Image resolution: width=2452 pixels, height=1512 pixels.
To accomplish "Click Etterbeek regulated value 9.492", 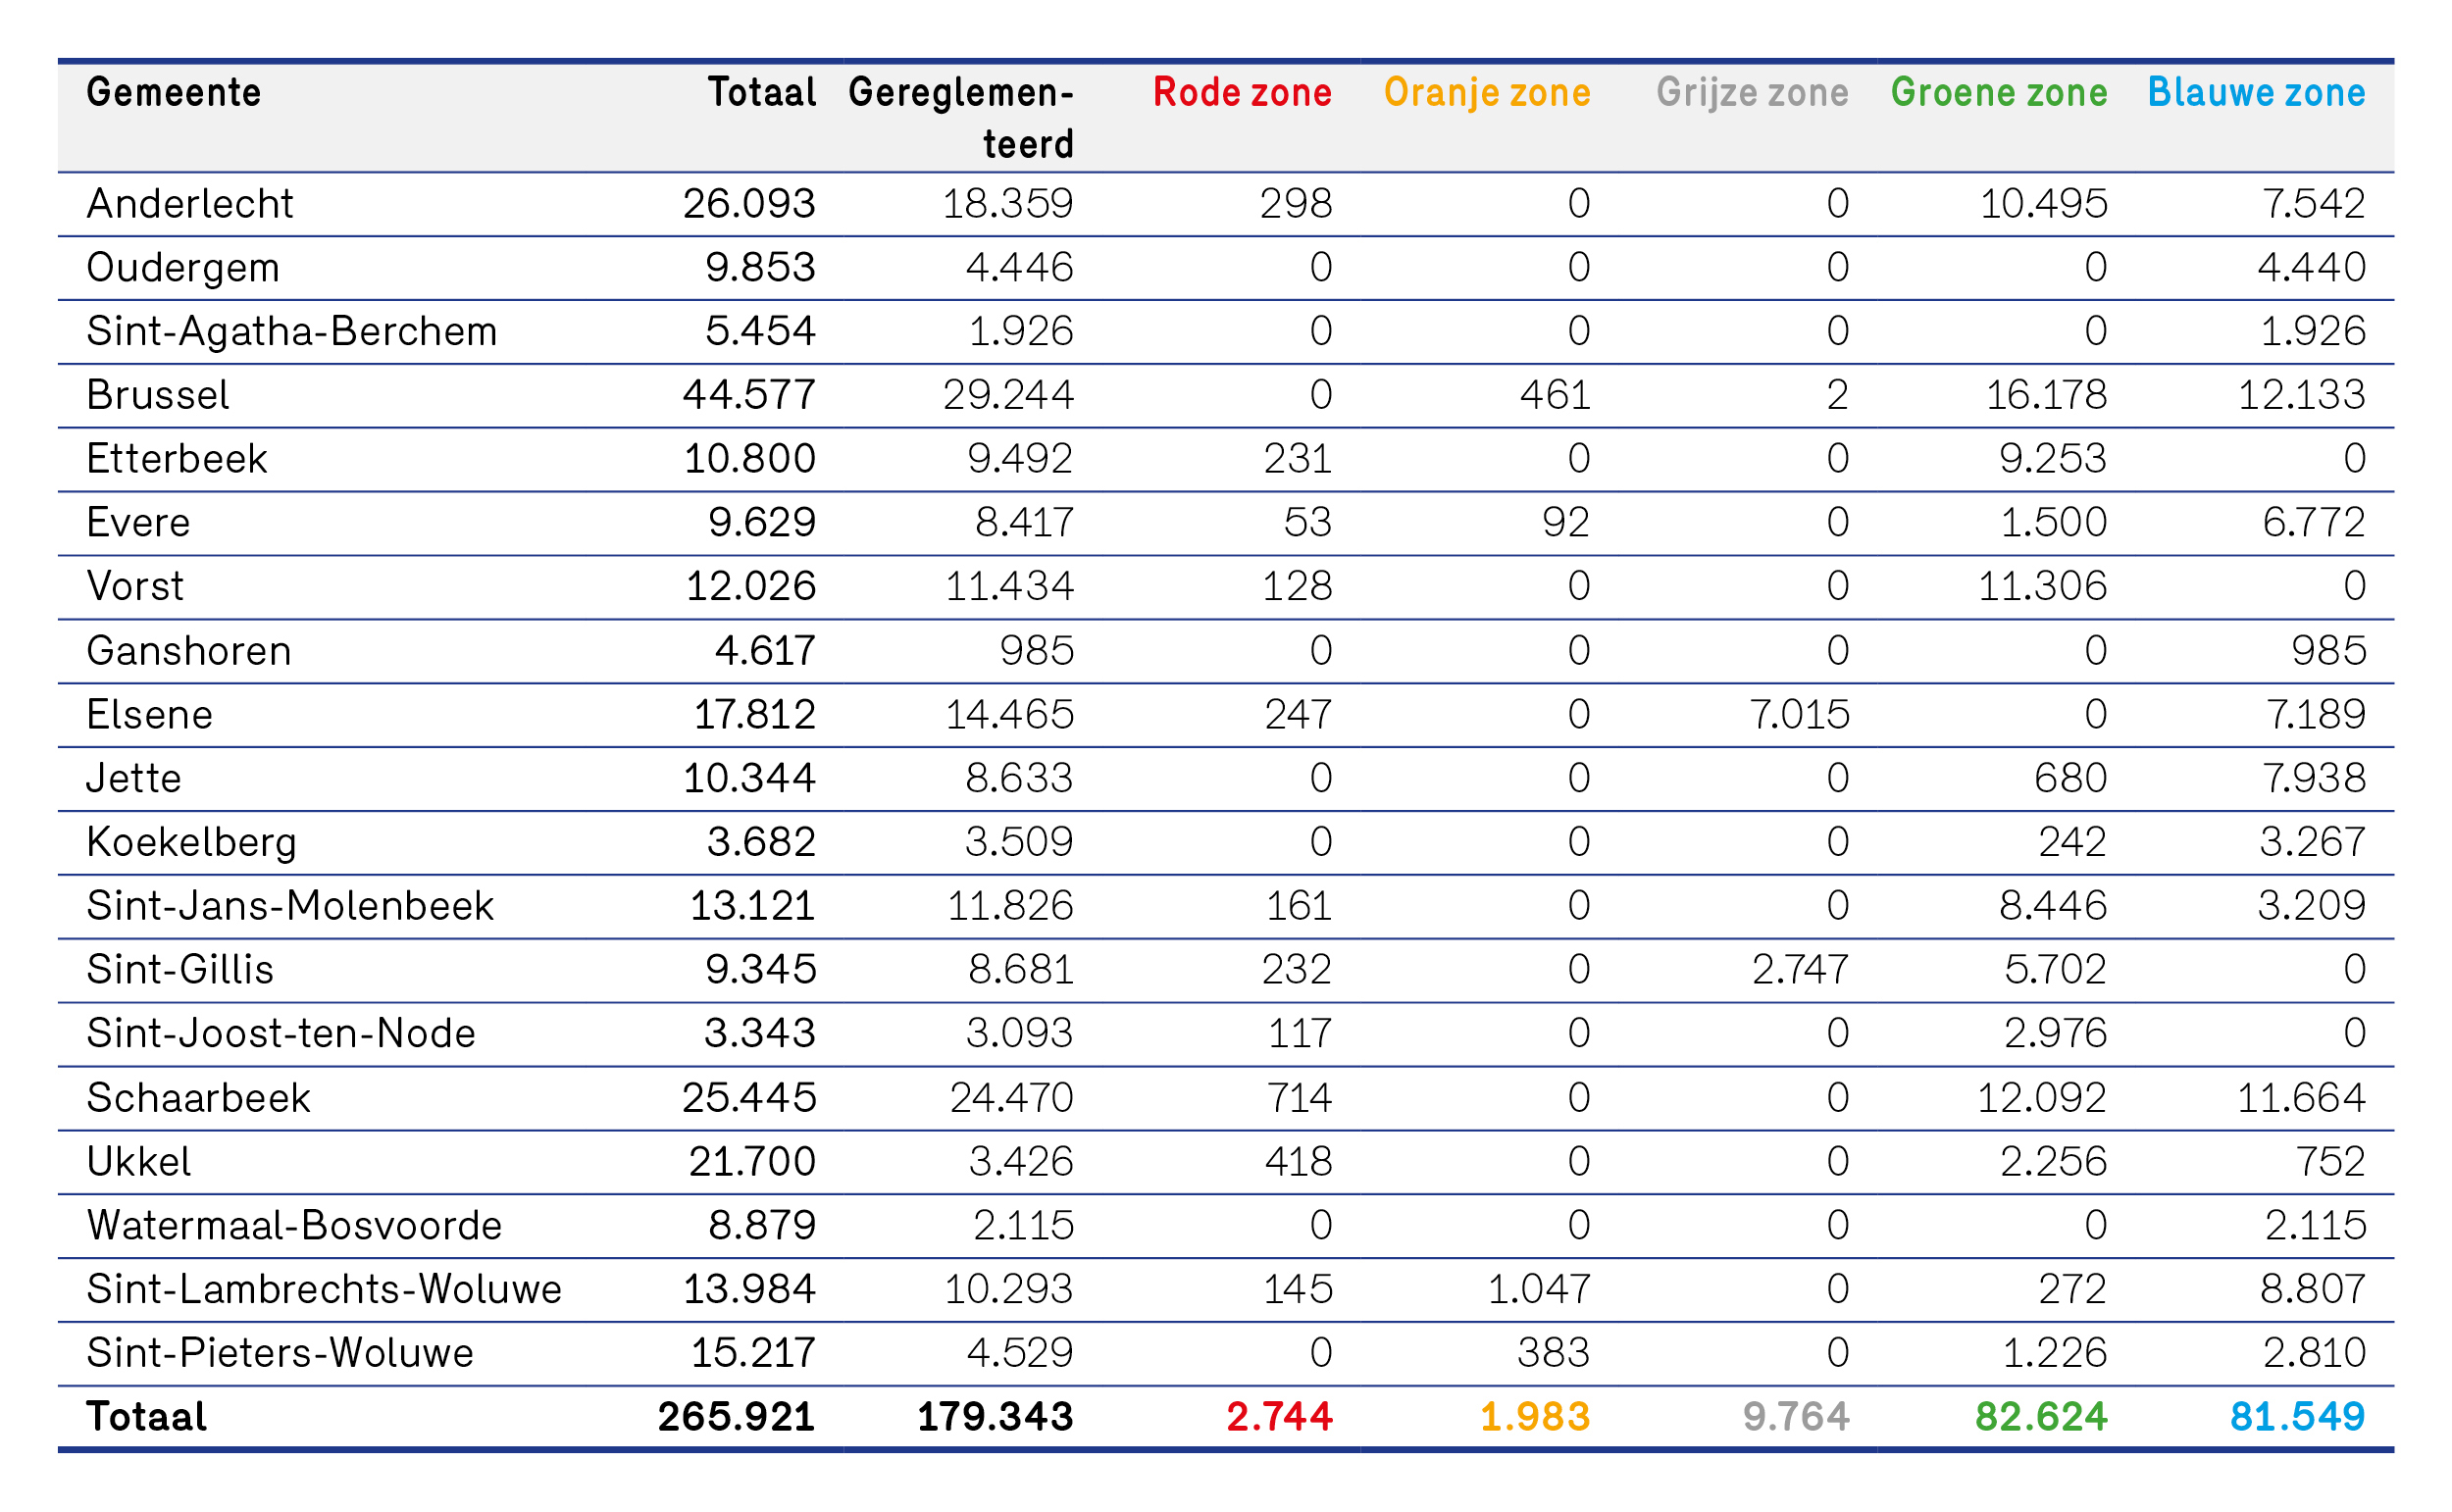I will [x=1020, y=459].
